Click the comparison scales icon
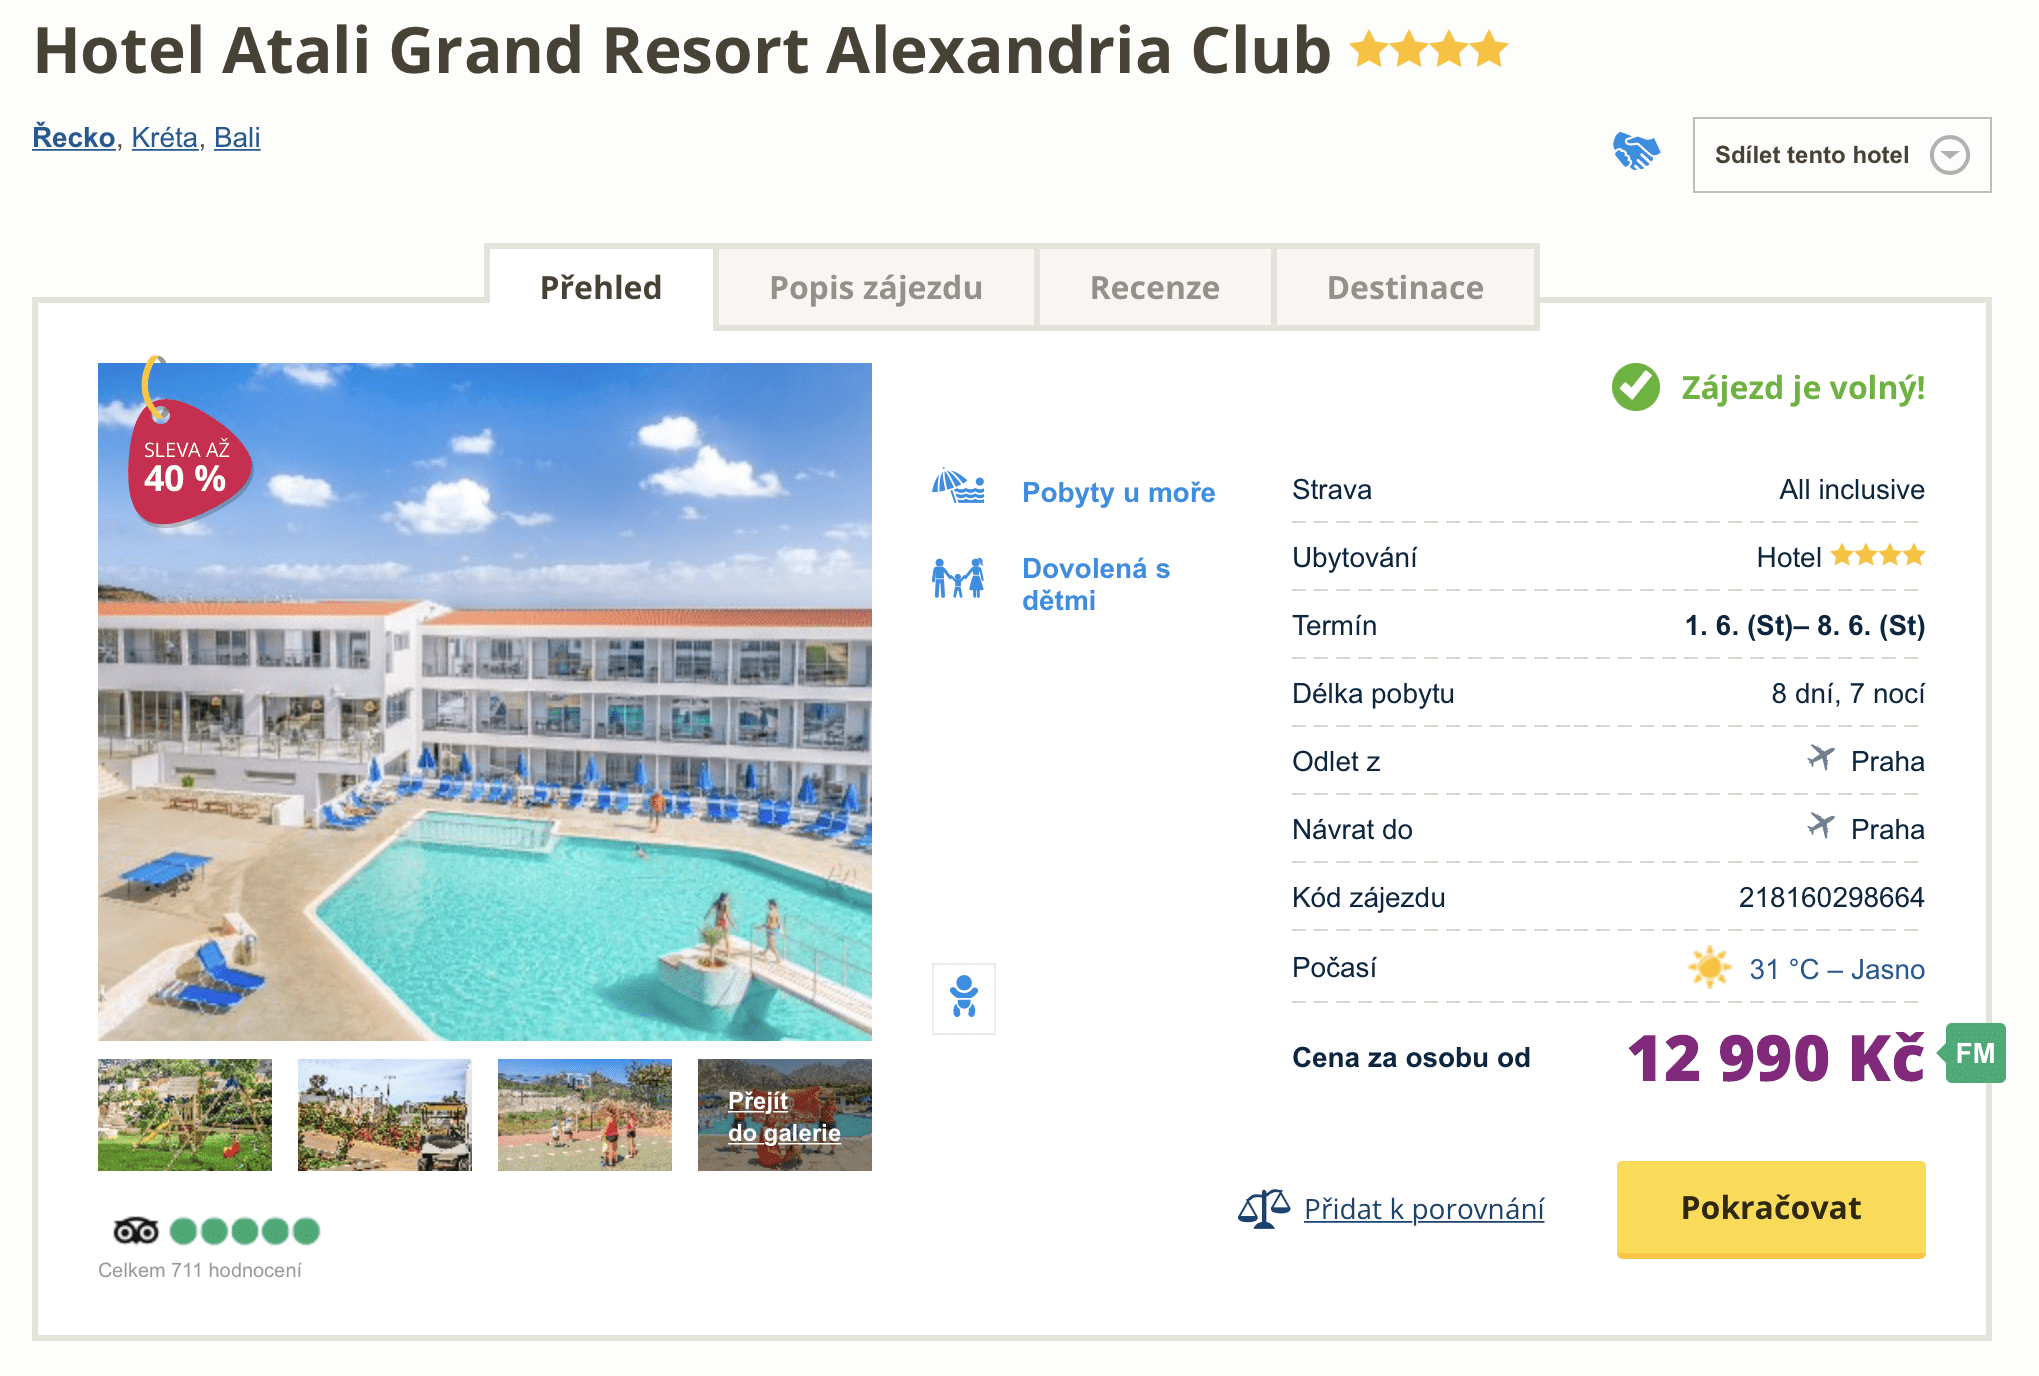2039x1376 pixels. 1263,1209
